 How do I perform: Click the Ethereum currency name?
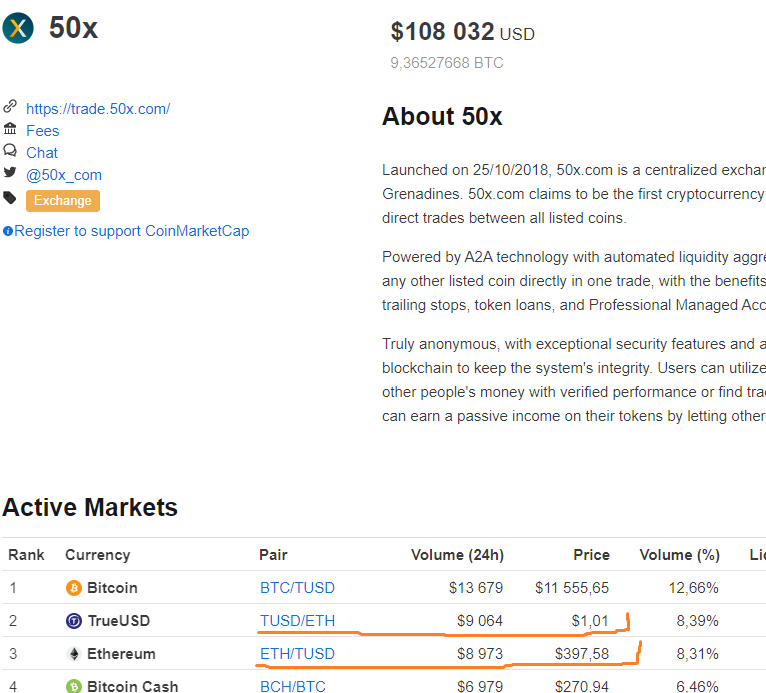[121, 654]
